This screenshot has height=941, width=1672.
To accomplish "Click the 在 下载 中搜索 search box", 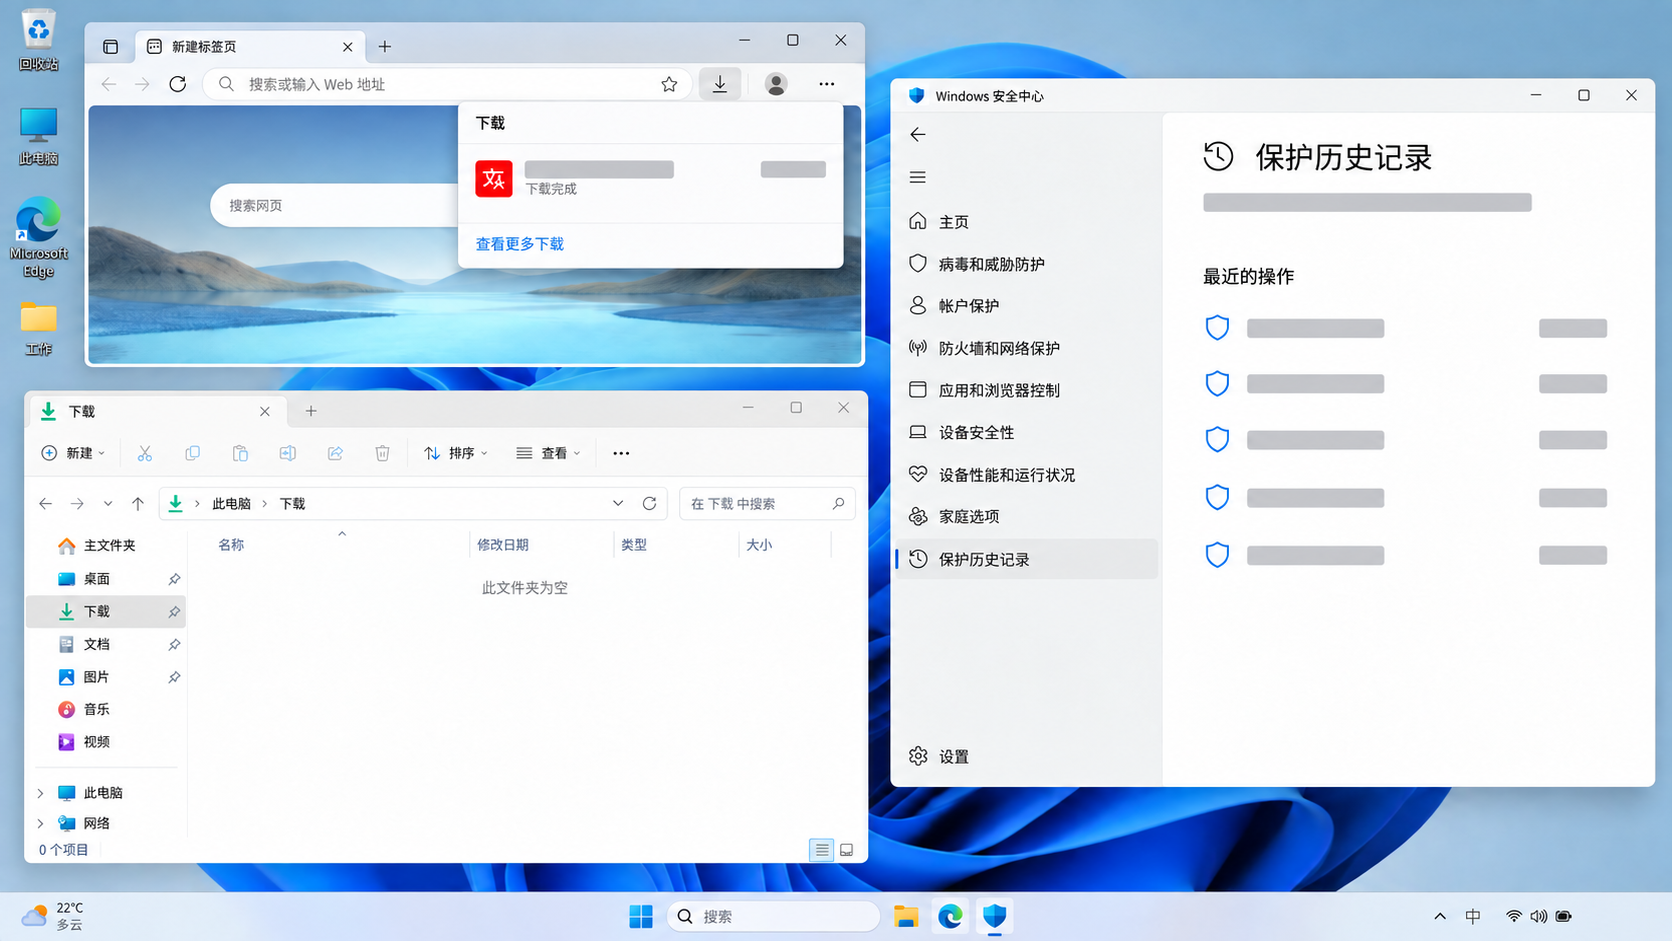I will pyautogui.click(x=767, y=503).
